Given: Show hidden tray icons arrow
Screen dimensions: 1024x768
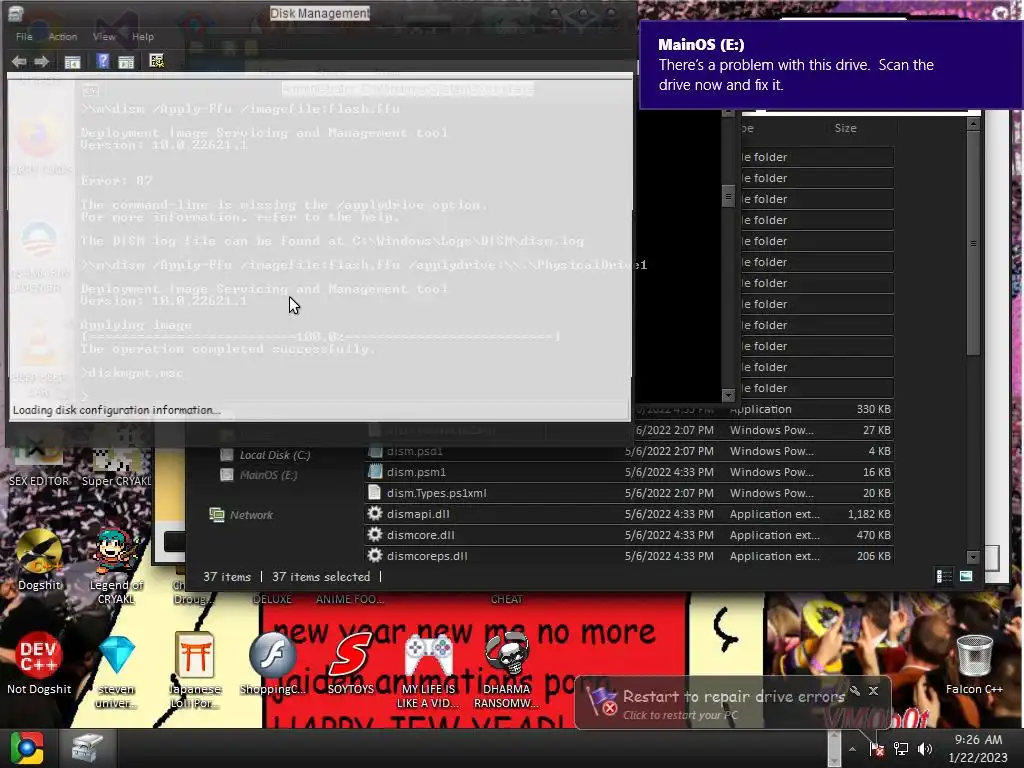Looking at the screenshot, I should coord(852,749).
